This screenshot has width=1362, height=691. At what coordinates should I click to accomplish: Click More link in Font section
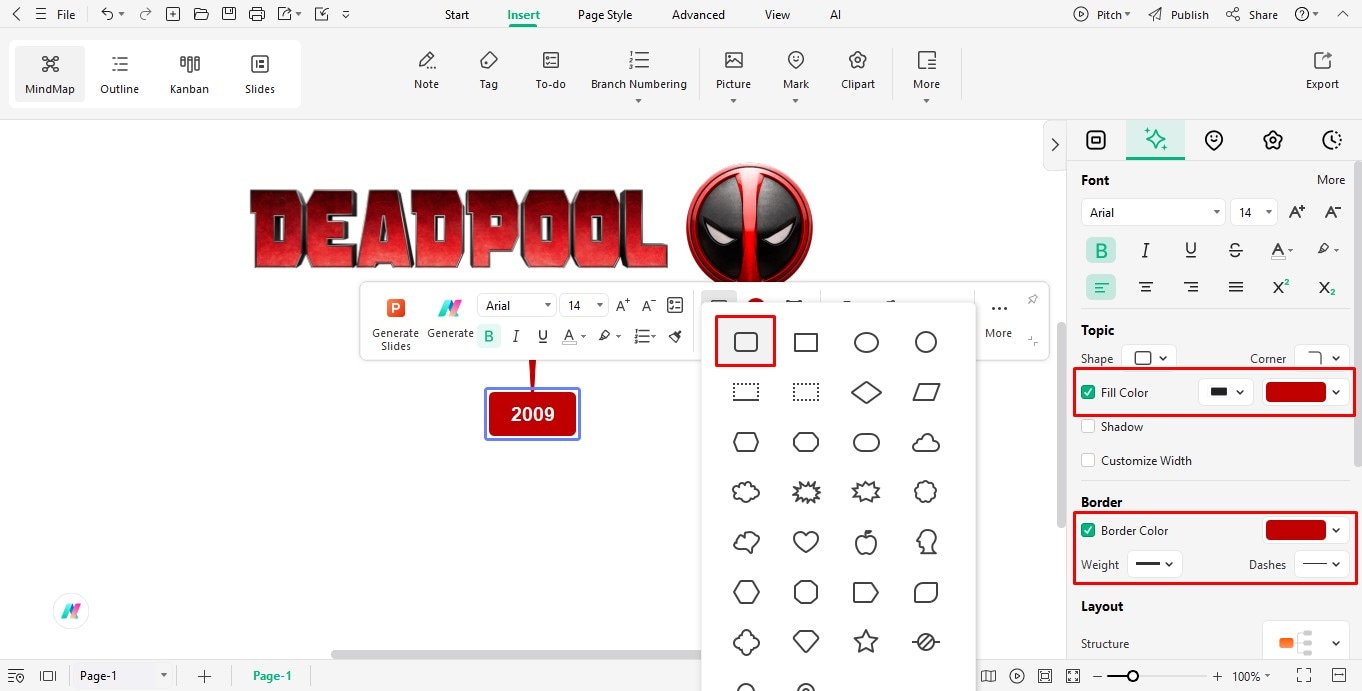point(1331,180)
